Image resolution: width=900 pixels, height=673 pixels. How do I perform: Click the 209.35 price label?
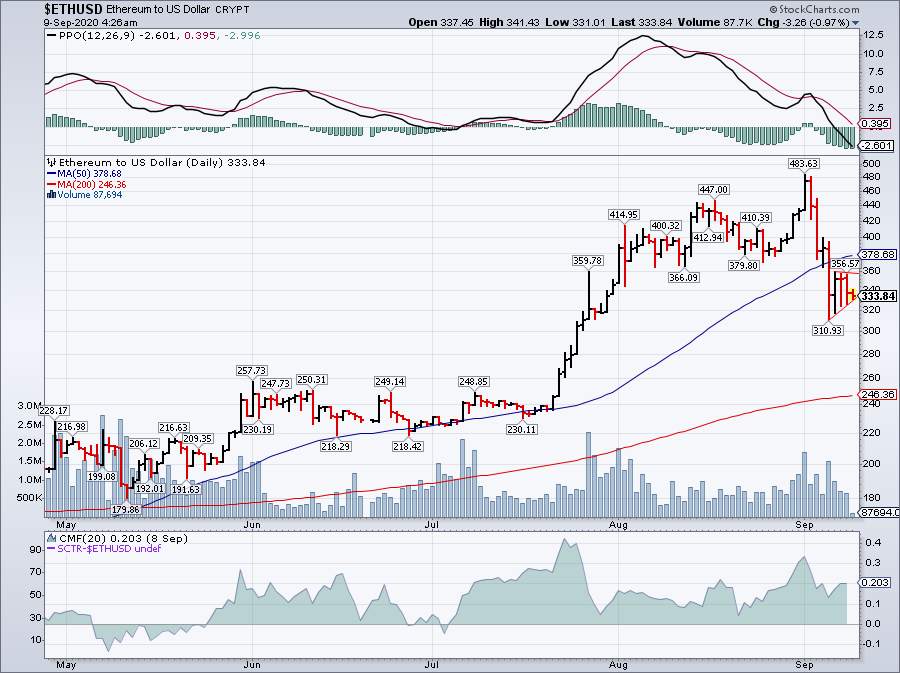198,438
